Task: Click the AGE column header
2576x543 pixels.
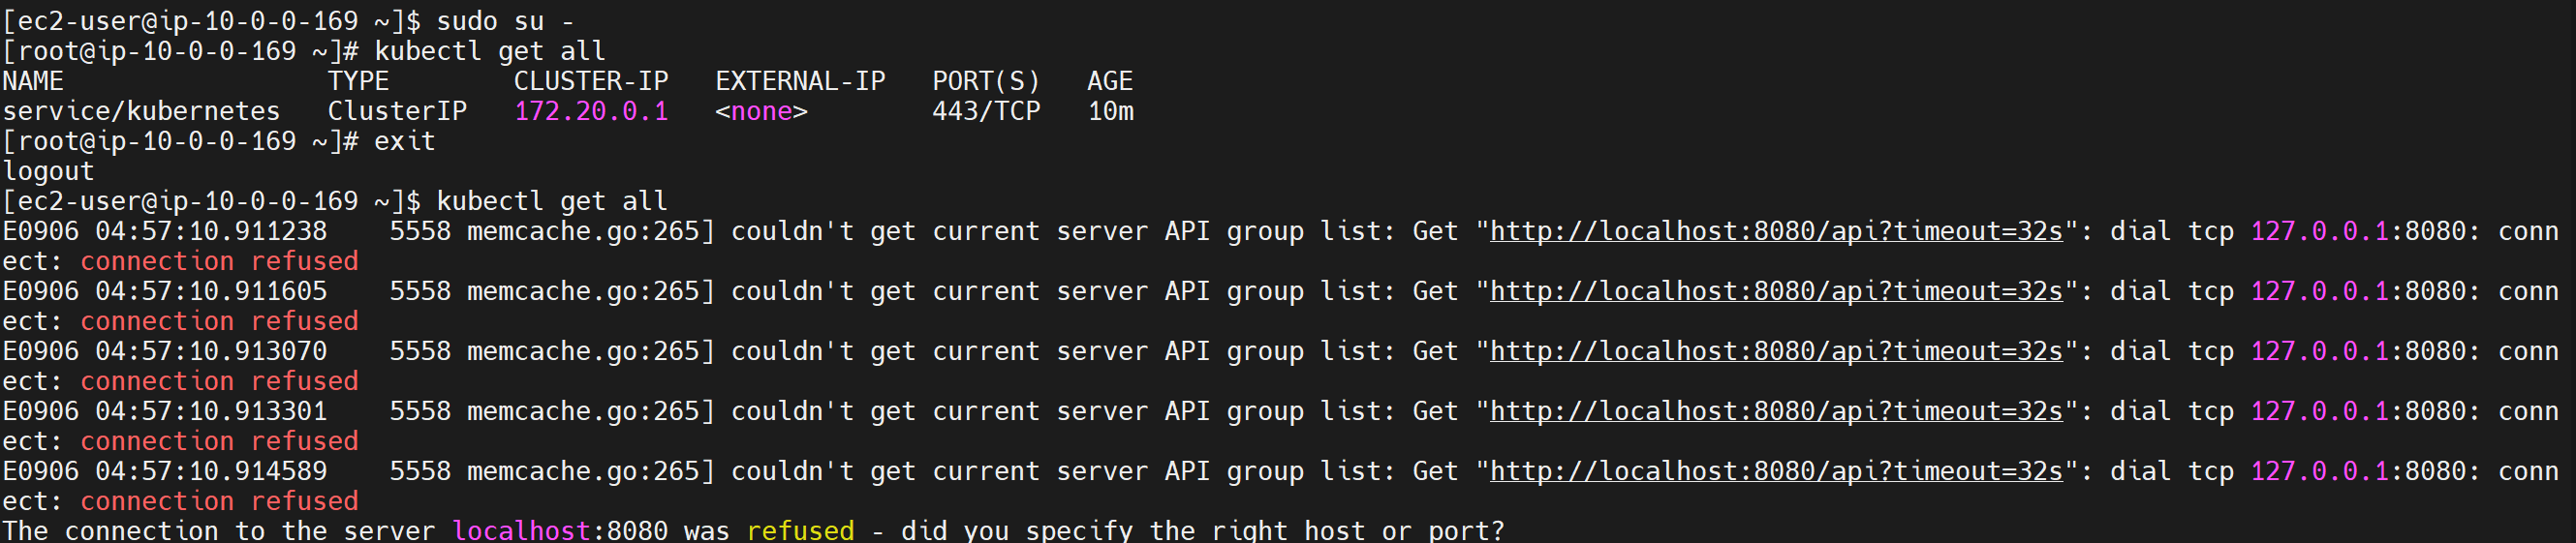Action: 1110,81
